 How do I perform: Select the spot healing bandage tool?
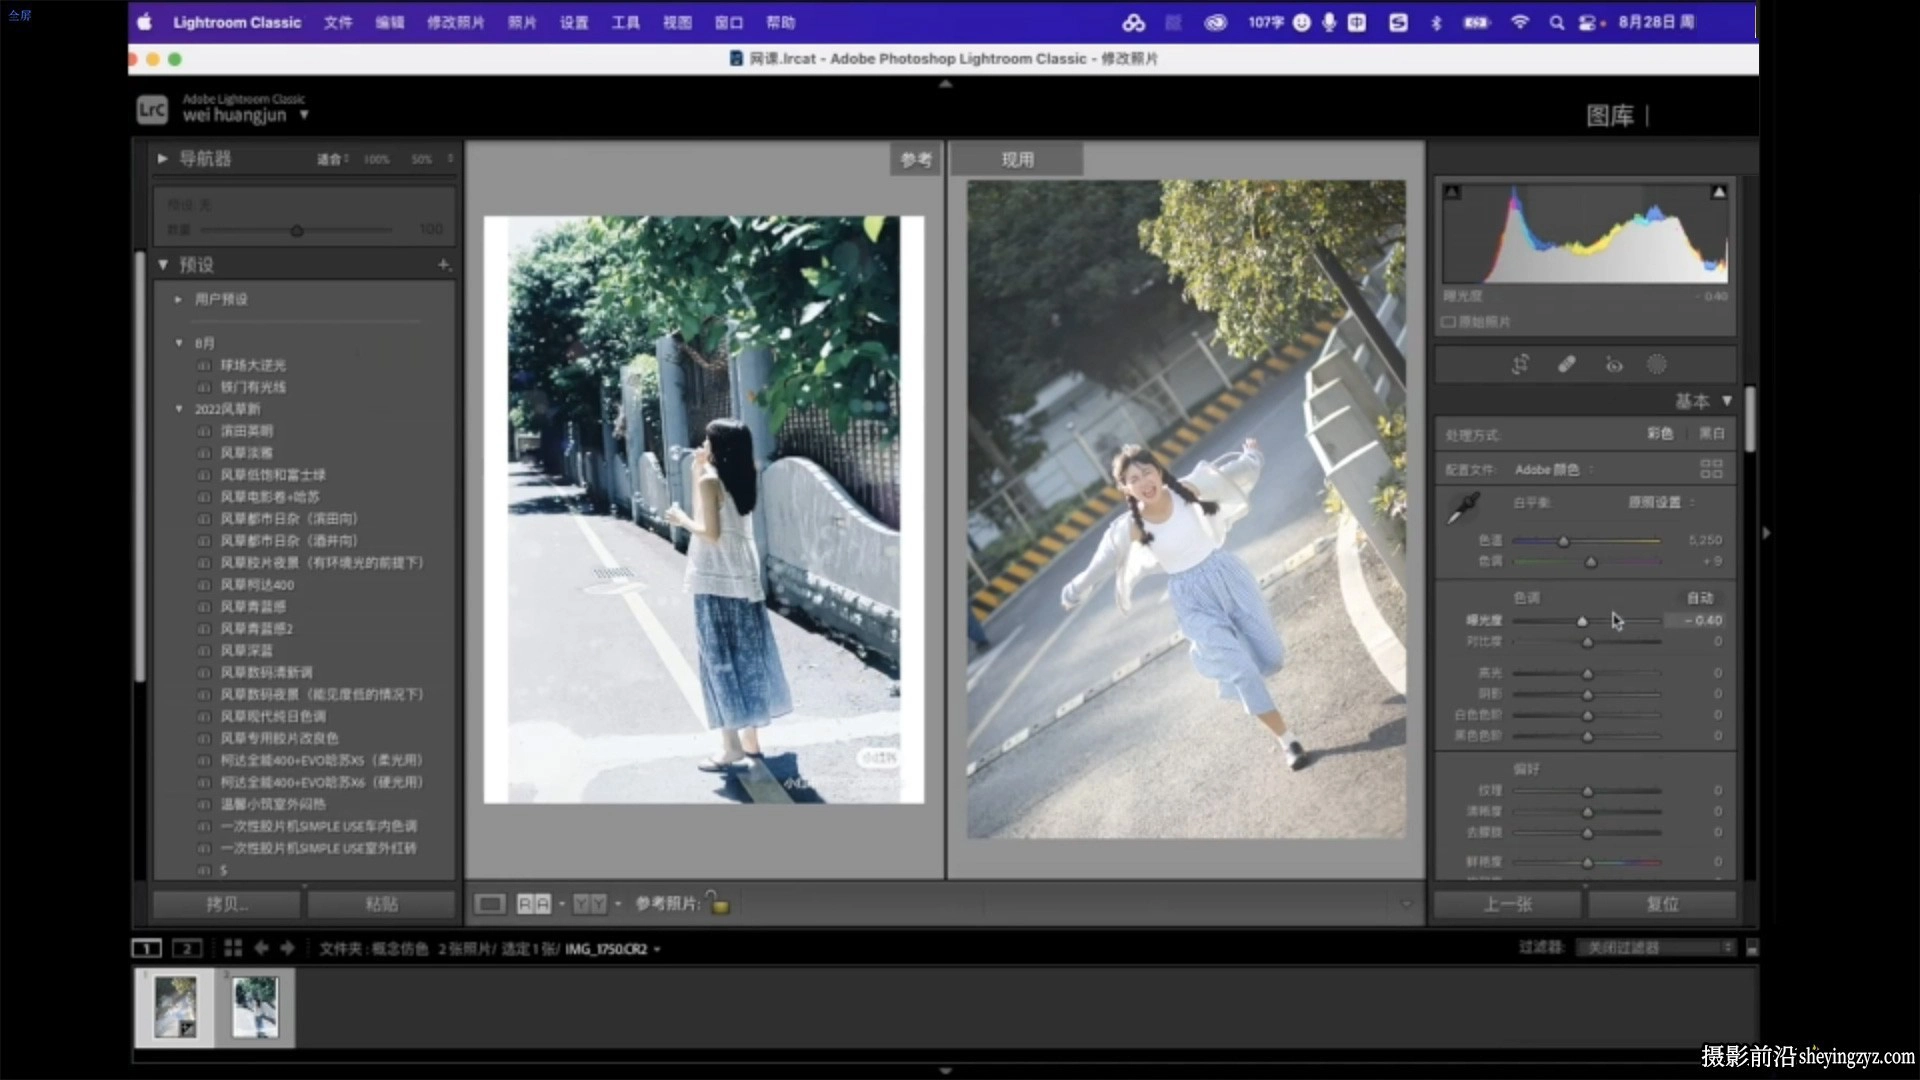coord(1567,365)
